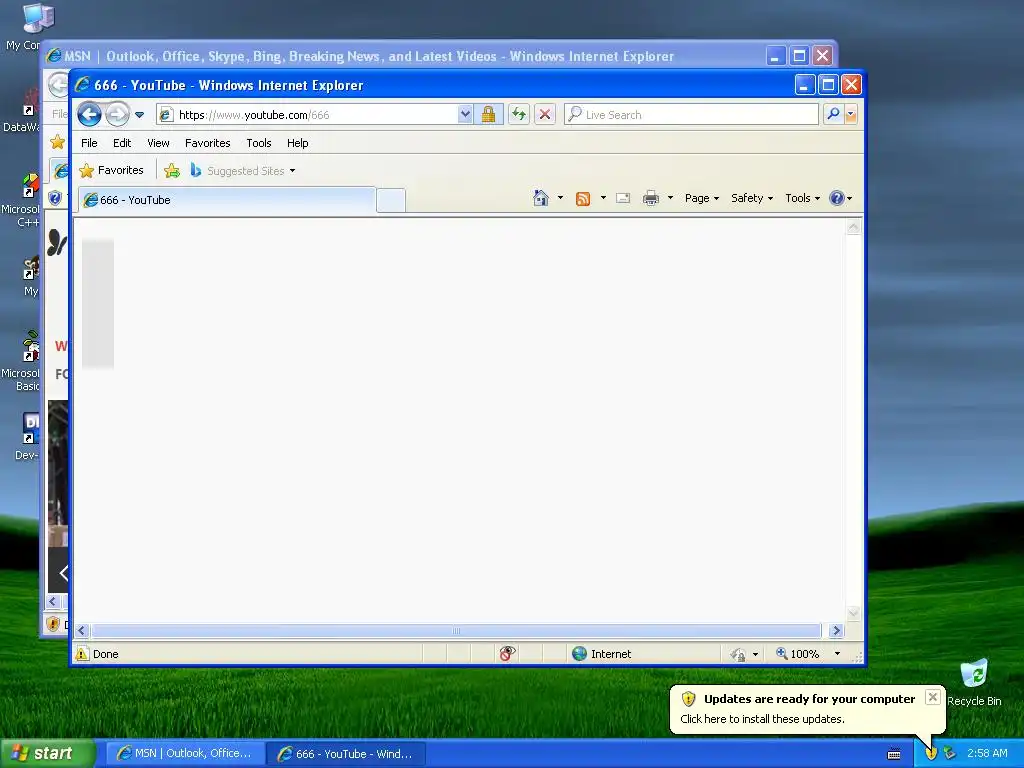Image resolution: width=1024 pixels, height=768 pixels.
Task: Click the Windows Update shield tray icon
Action: click(x=931, y=753)
